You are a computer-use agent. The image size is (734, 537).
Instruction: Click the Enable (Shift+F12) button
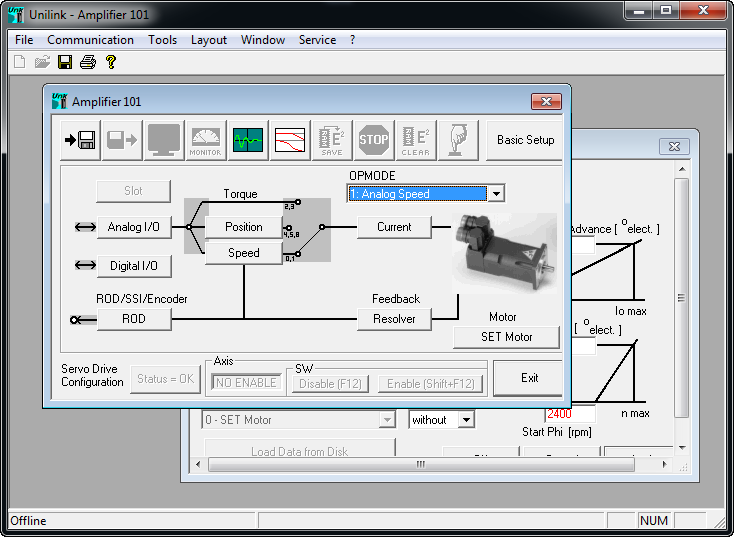(x=431, y=384)
